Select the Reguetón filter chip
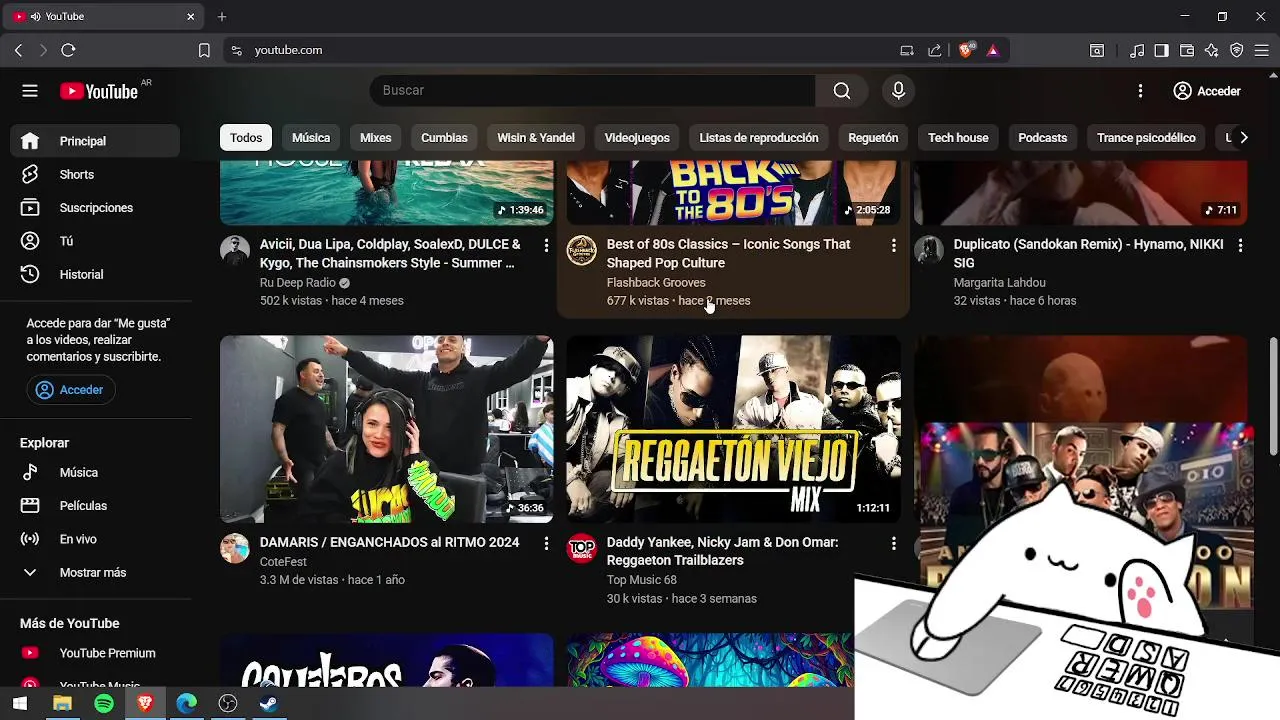Screen dimensions: 1280x720 click(x=873, y=138)
